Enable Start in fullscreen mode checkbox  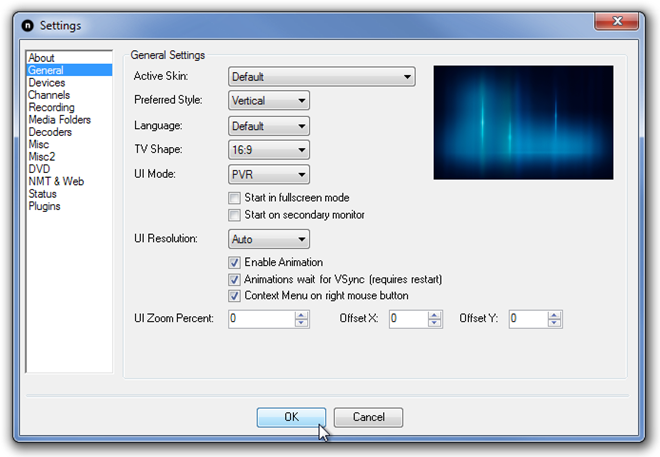pyautogui.click(x=234, y=198)
